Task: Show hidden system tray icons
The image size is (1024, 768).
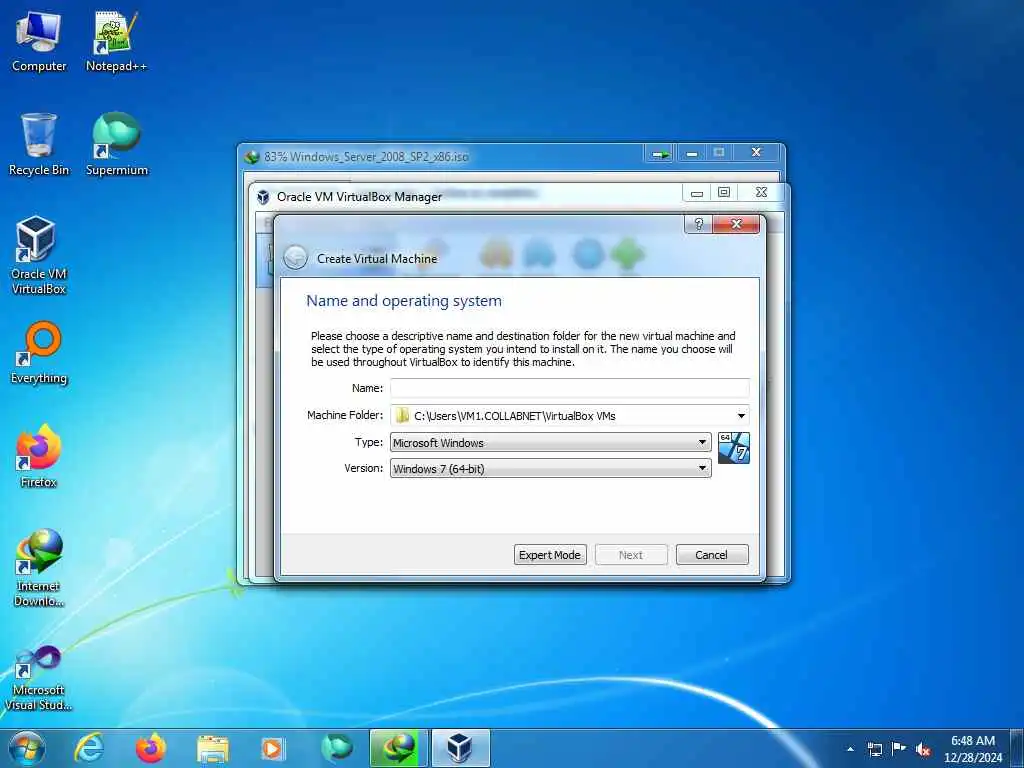Action: (x=850, y=749)
